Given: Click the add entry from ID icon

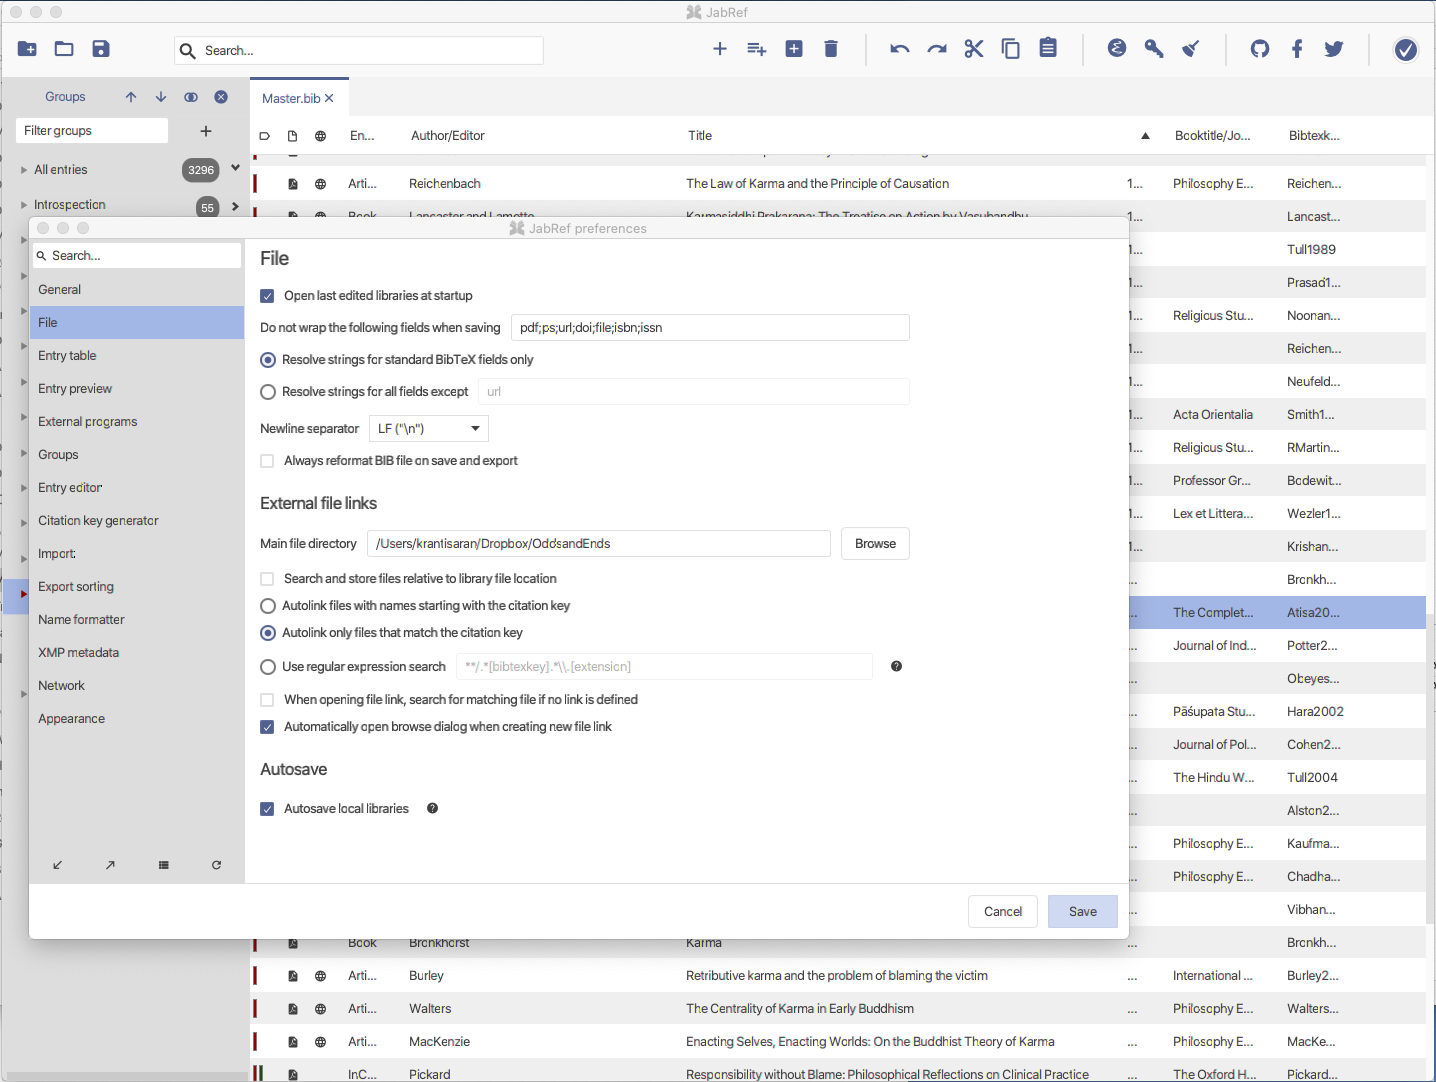Looking at the screenshot, I should coord(757,49).
